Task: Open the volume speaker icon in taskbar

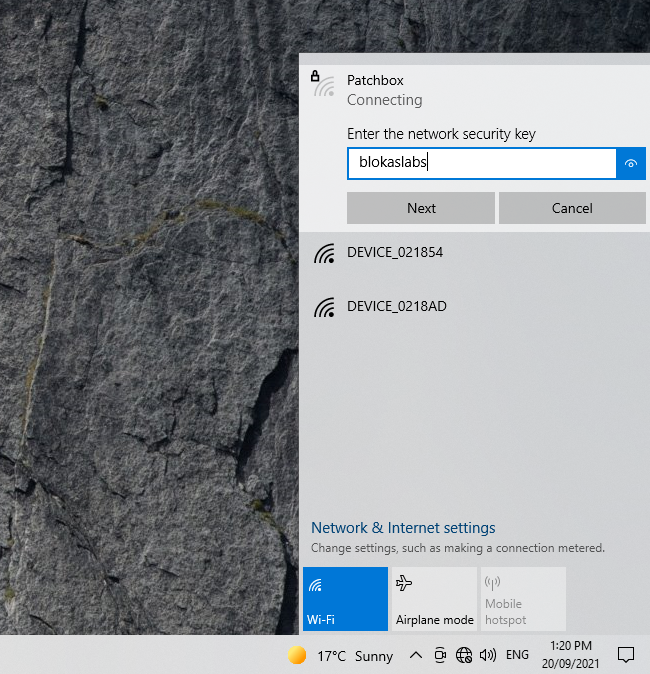Action: pyautogui.click(x=488, y=655)
